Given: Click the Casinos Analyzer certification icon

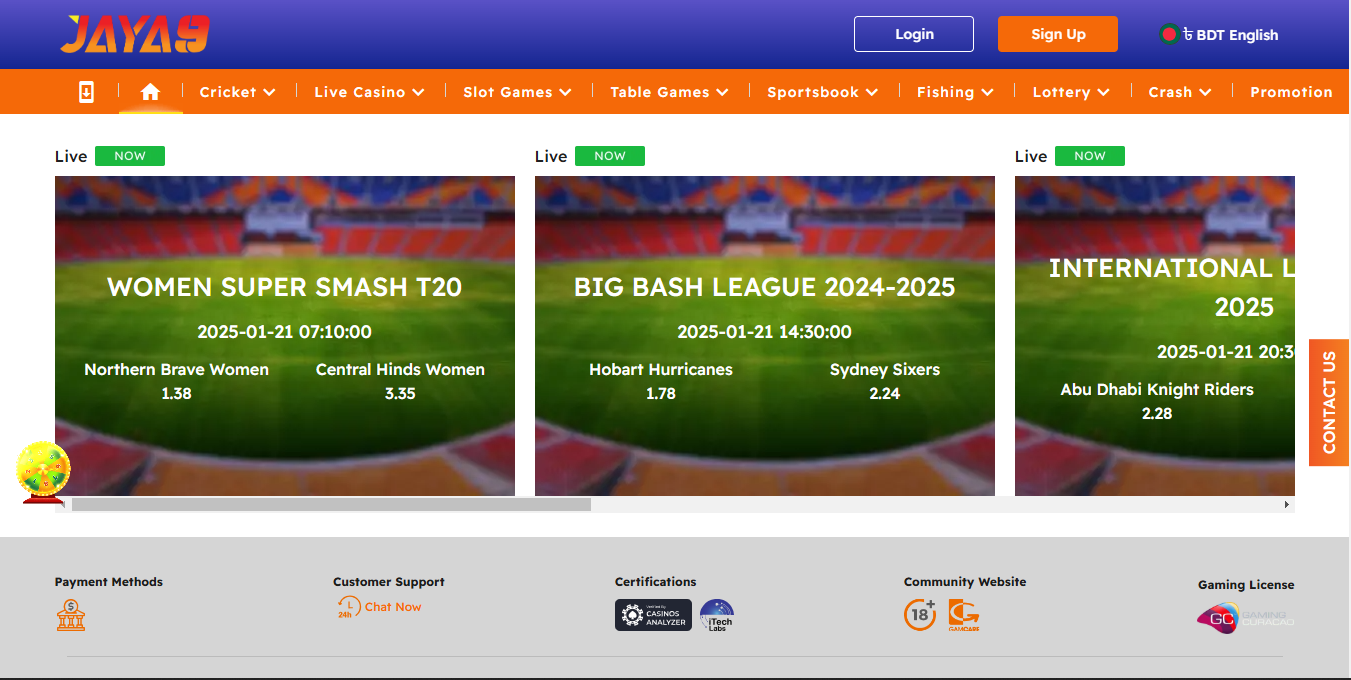Looking at the screenshot, I should pyautogui.click(x=653, y=614).
